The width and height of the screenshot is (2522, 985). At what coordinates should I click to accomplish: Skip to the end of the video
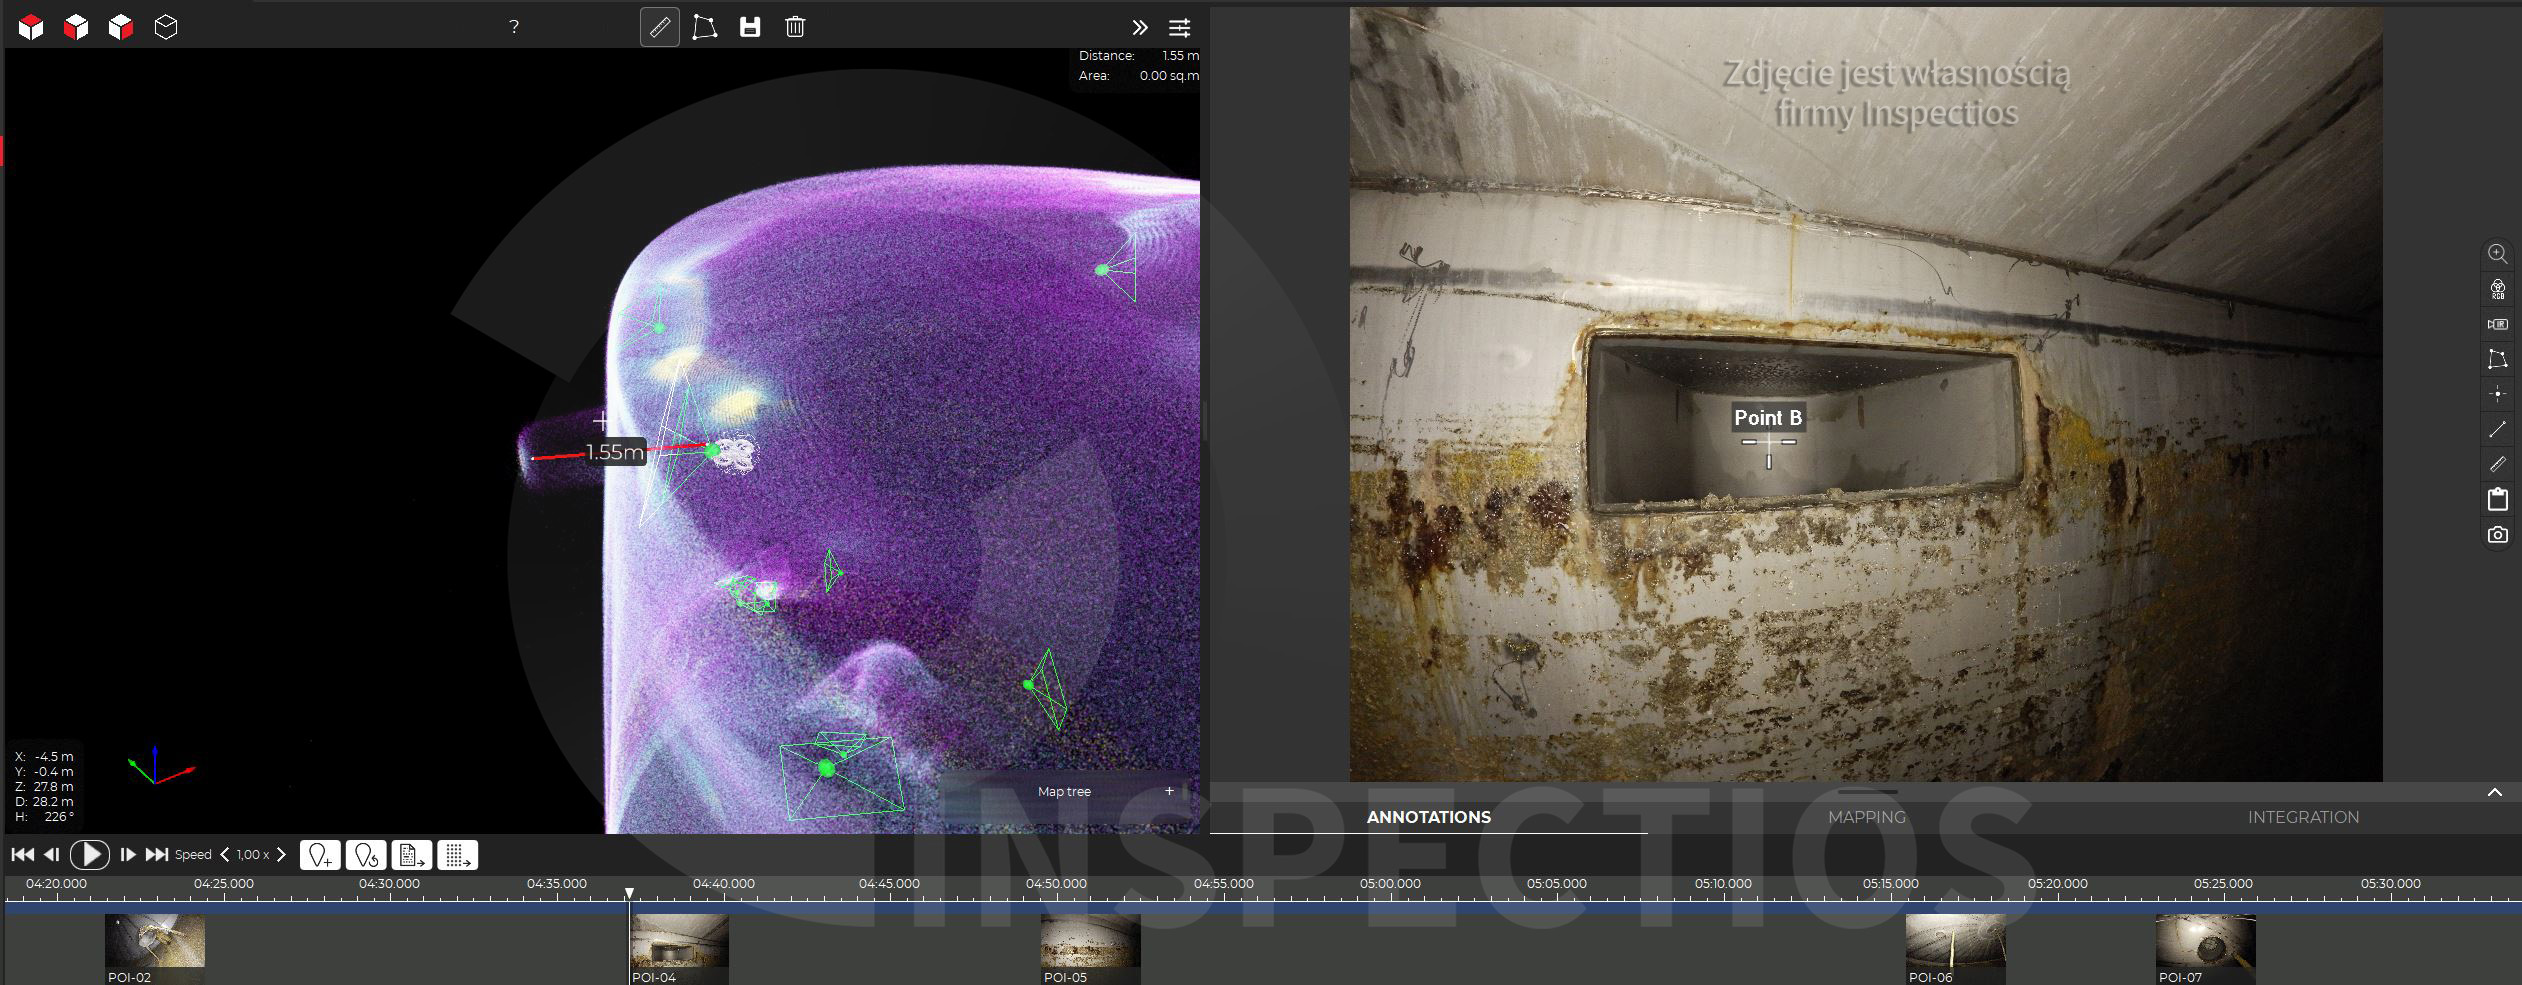(x=157, y=855)
